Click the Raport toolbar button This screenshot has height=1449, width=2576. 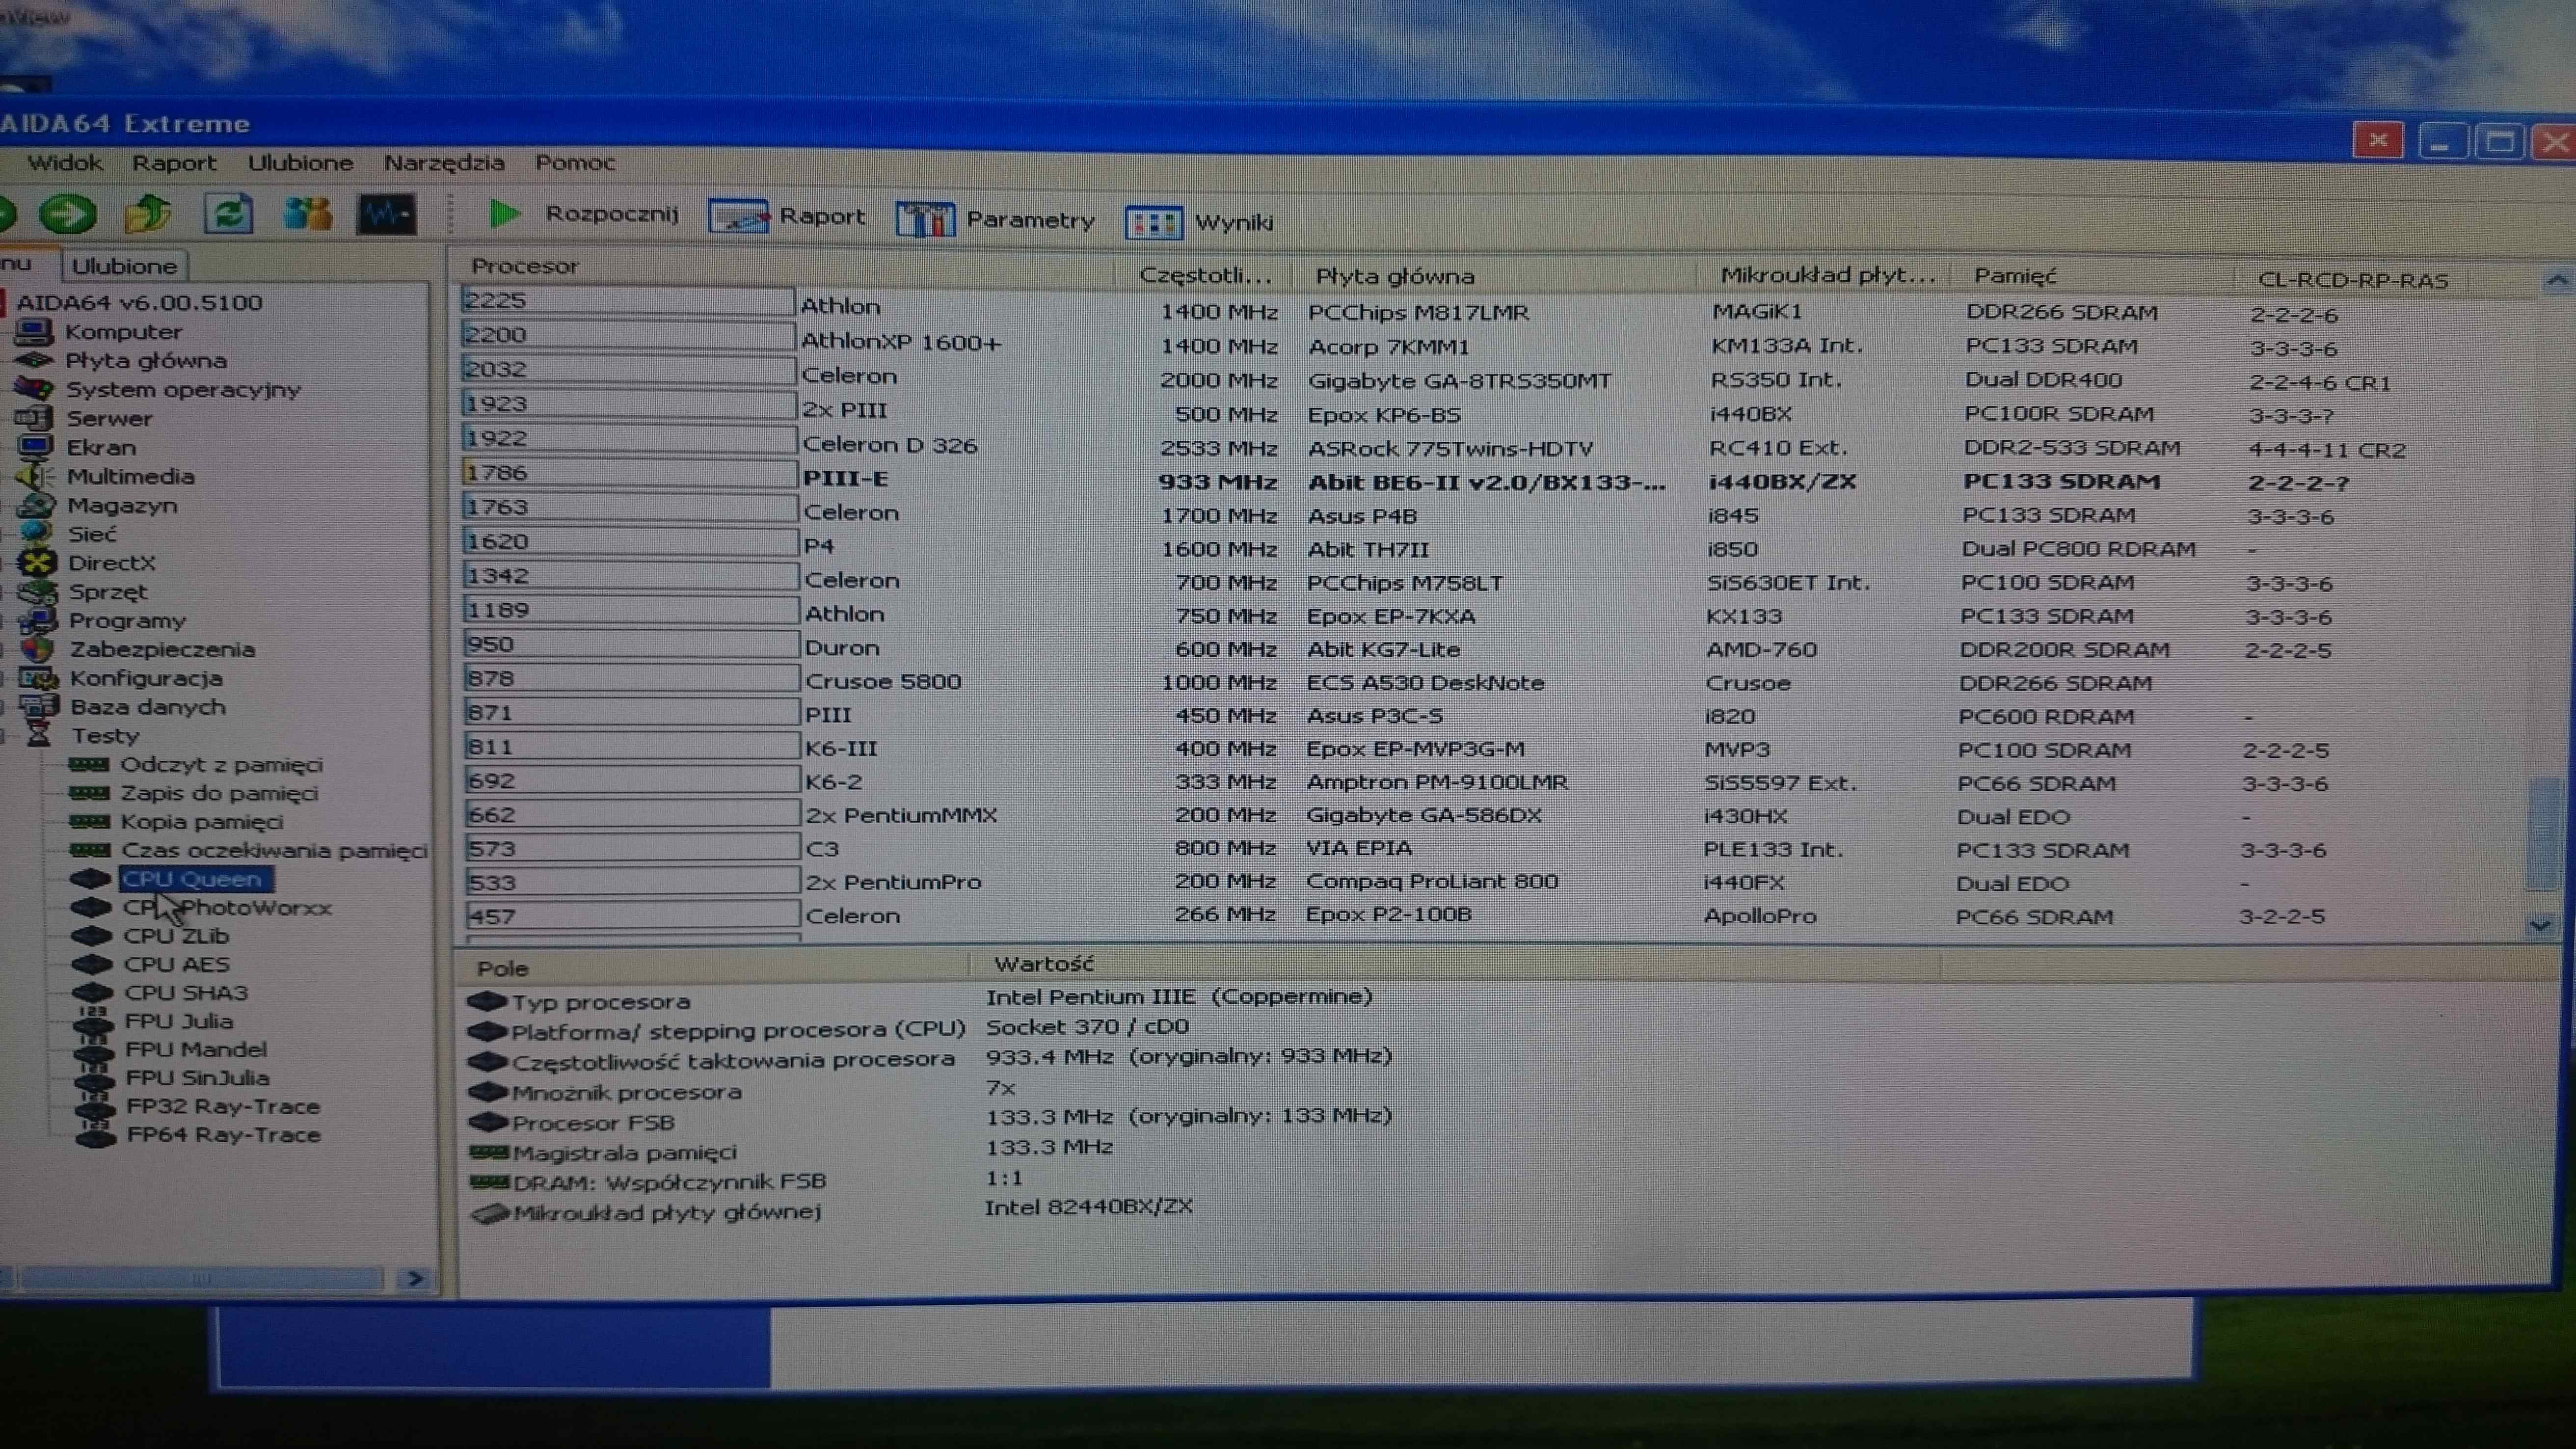787,216
